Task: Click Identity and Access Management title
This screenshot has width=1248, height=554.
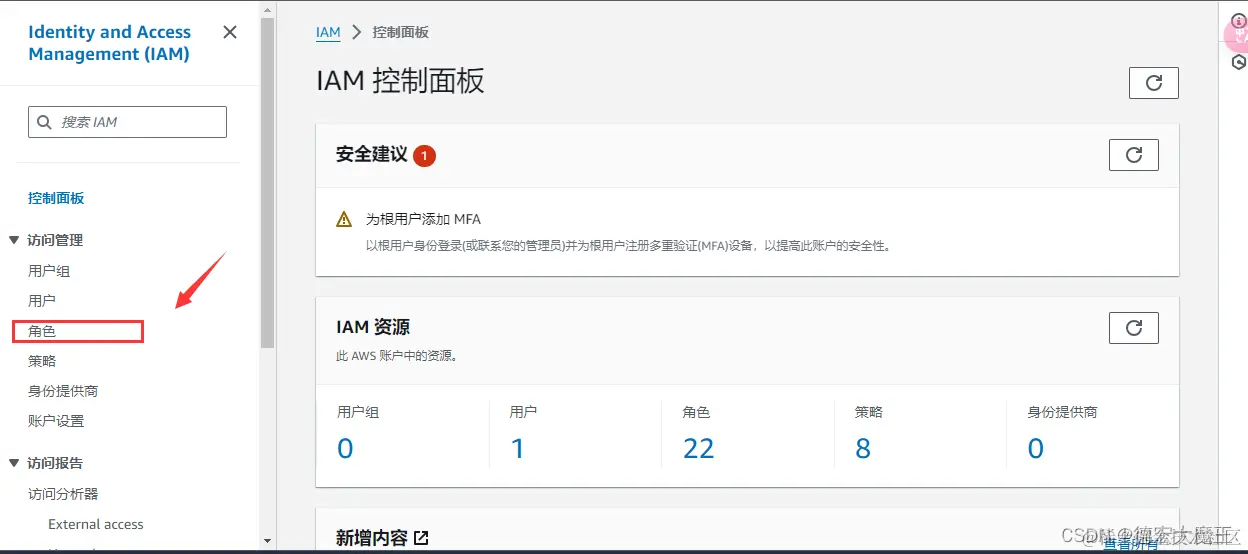Action: click(x=109, y=43)
